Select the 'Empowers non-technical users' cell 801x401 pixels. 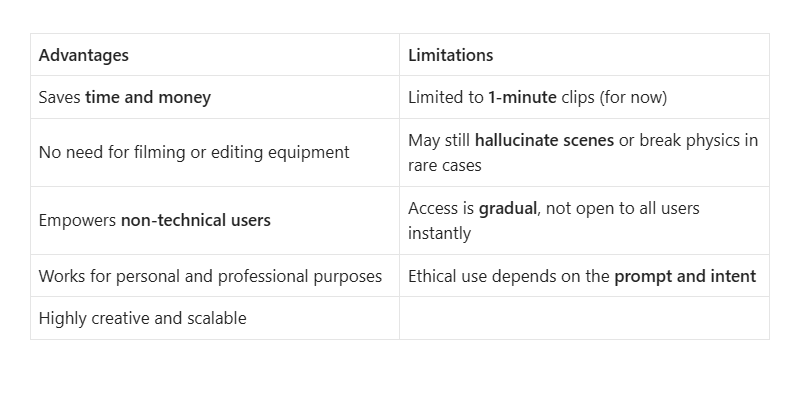point(215,221)
